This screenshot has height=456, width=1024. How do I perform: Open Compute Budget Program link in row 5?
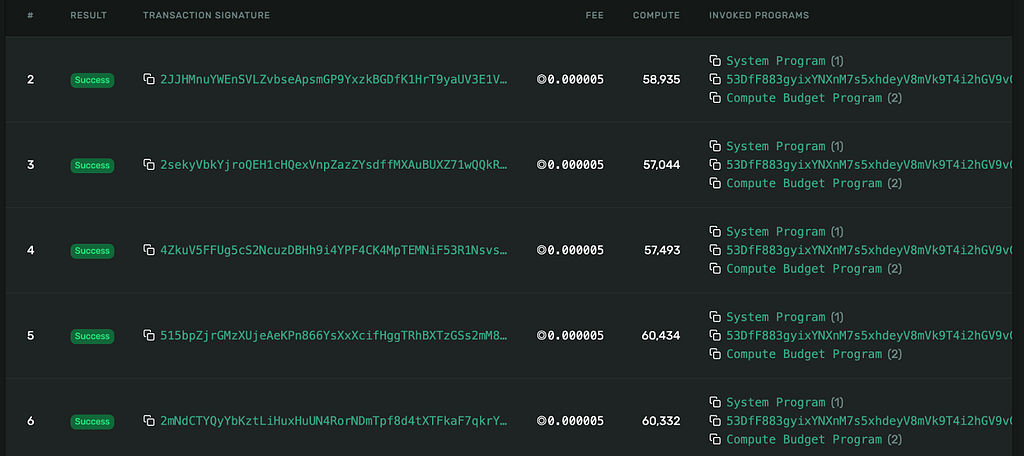804,354
